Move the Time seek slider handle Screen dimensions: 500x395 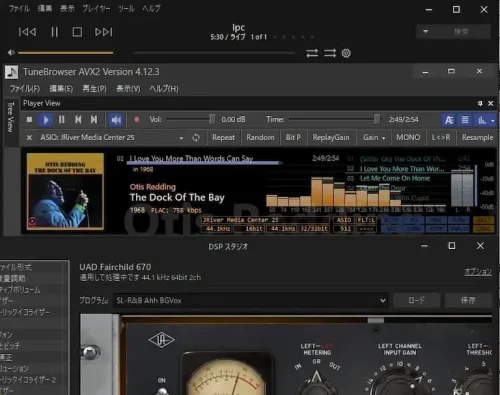pos(377,119)
